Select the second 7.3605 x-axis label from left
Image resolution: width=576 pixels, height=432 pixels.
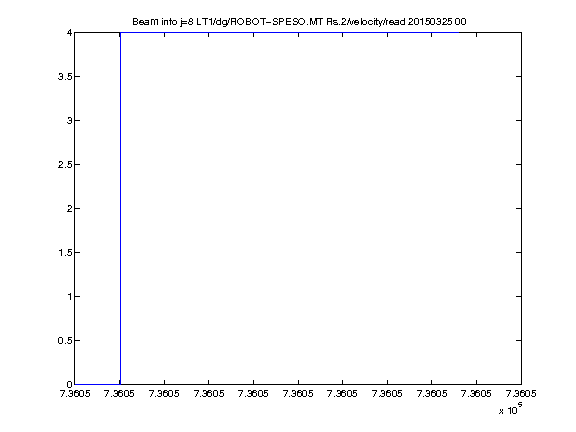tap(119, 394)
